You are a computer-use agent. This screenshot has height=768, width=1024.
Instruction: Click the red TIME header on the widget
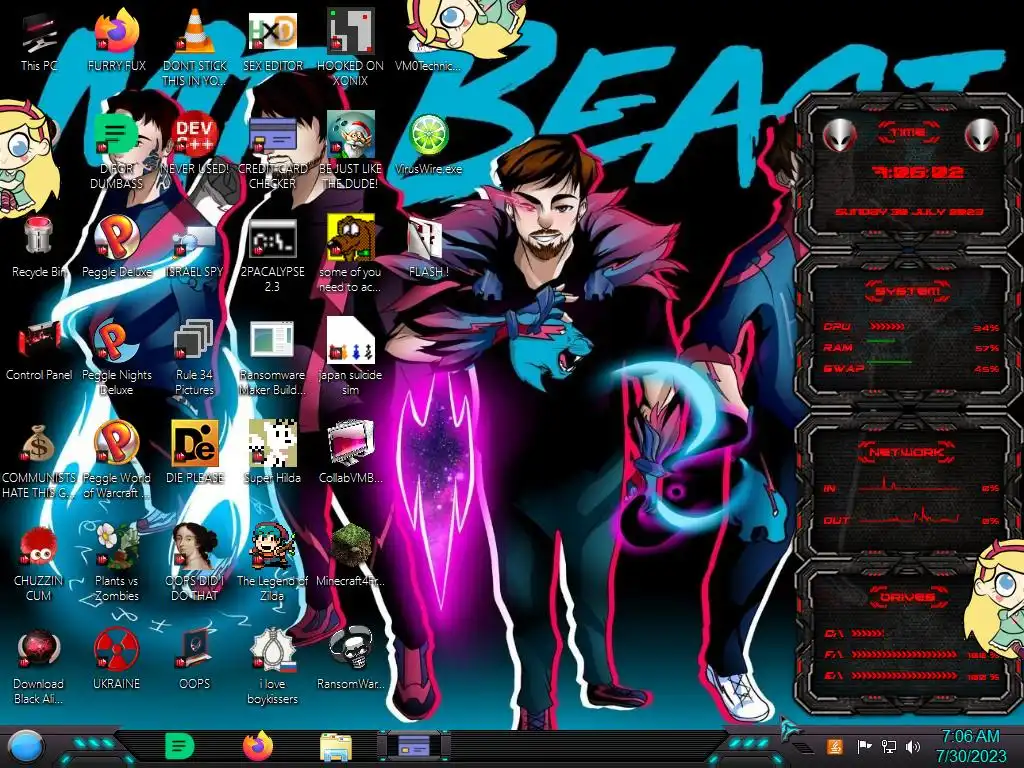point(908,133)
